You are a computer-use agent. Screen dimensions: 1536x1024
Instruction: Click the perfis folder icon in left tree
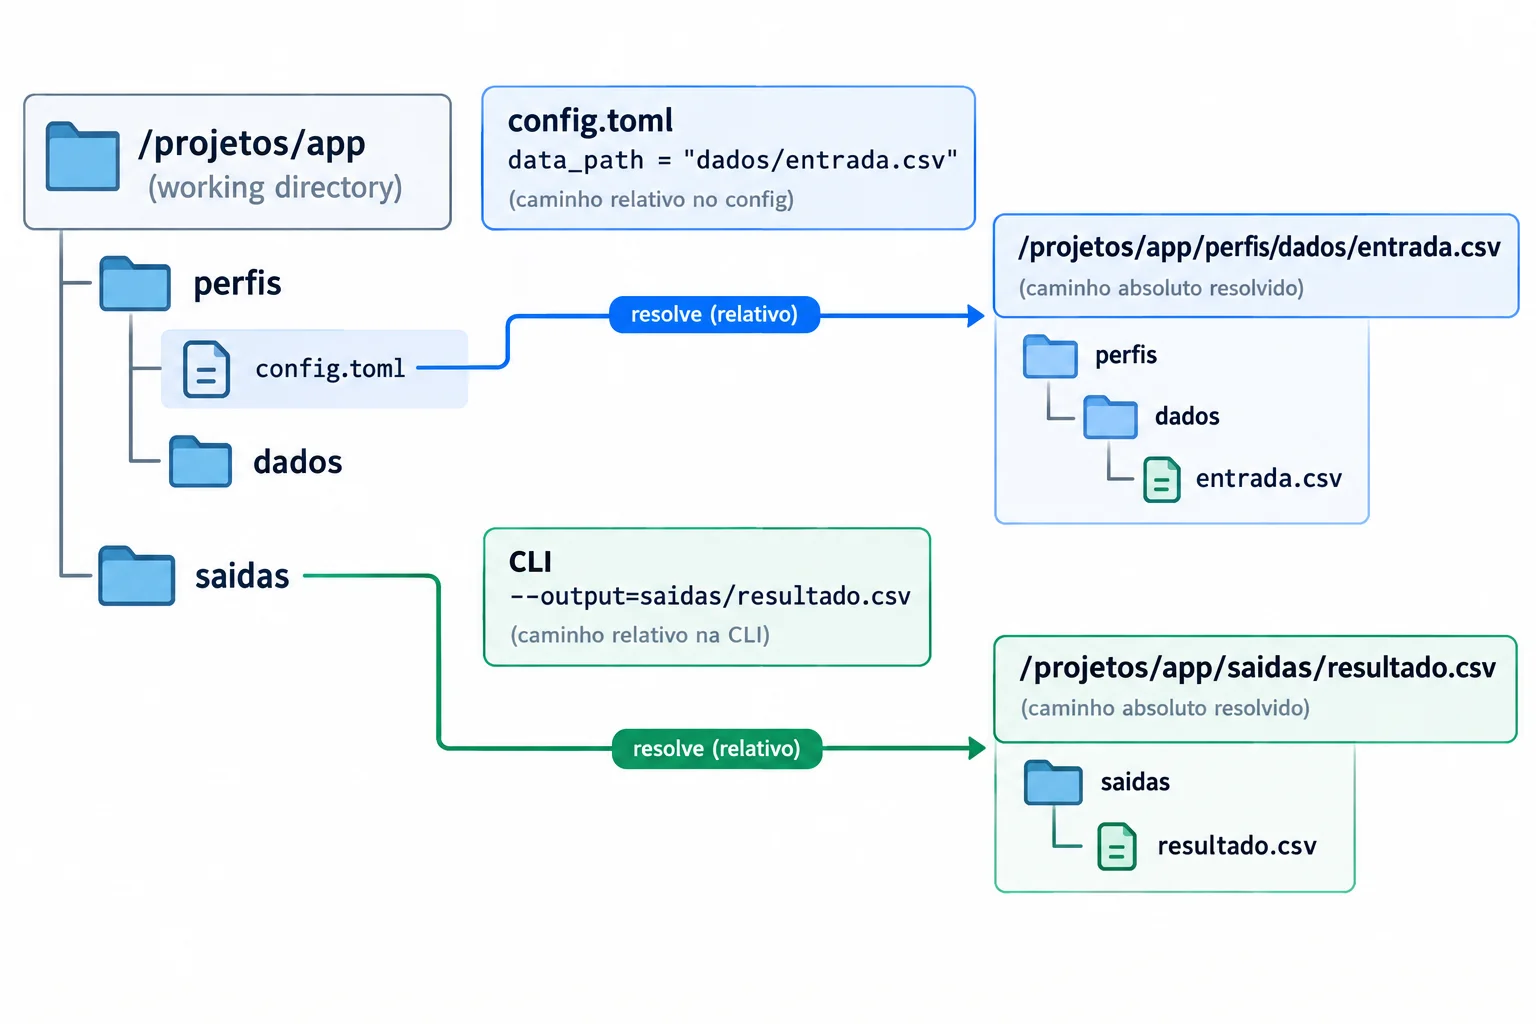coord(135,284)
